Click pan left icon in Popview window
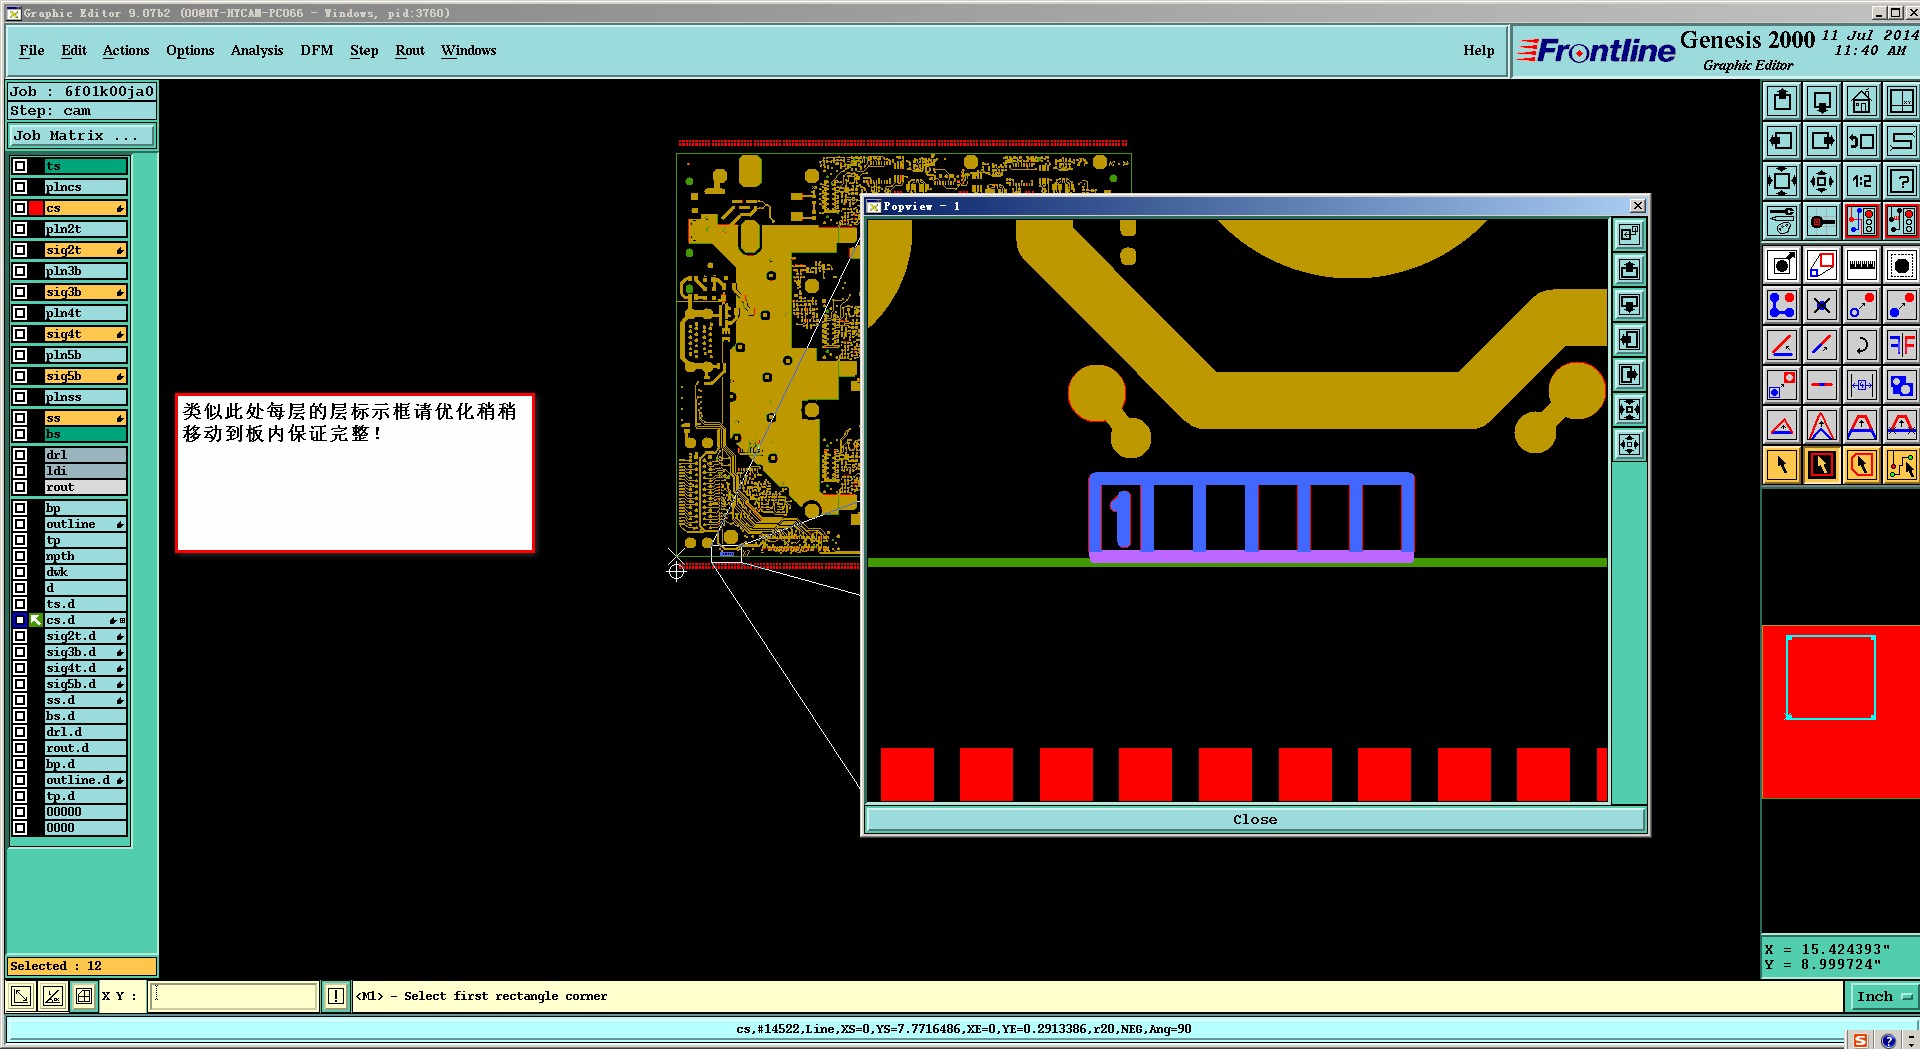Screen dimensions: 1920x1049 coord(1630,340)
